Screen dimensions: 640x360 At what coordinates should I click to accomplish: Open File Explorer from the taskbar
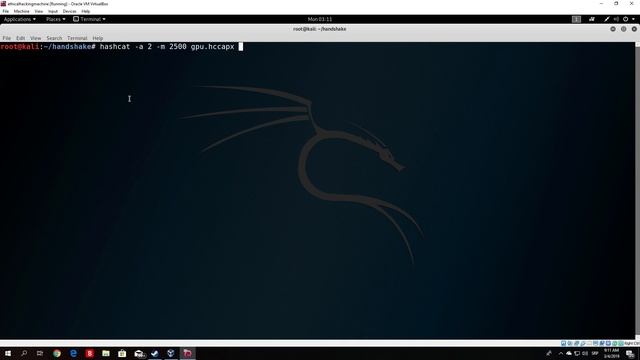pos(106,353)
